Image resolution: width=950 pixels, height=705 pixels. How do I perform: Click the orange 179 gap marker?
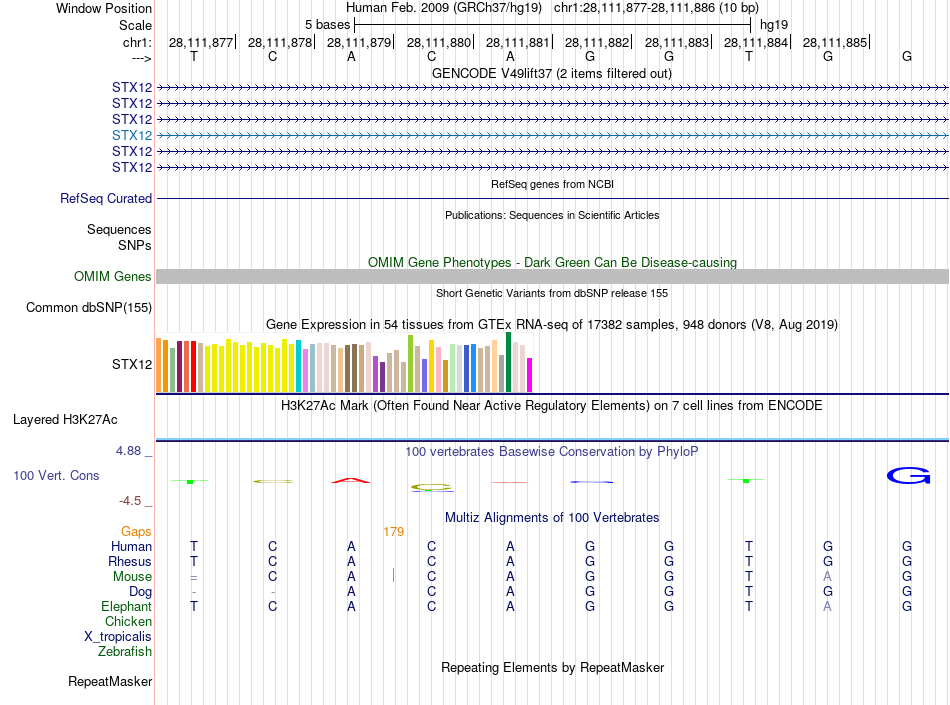(393, 532)
